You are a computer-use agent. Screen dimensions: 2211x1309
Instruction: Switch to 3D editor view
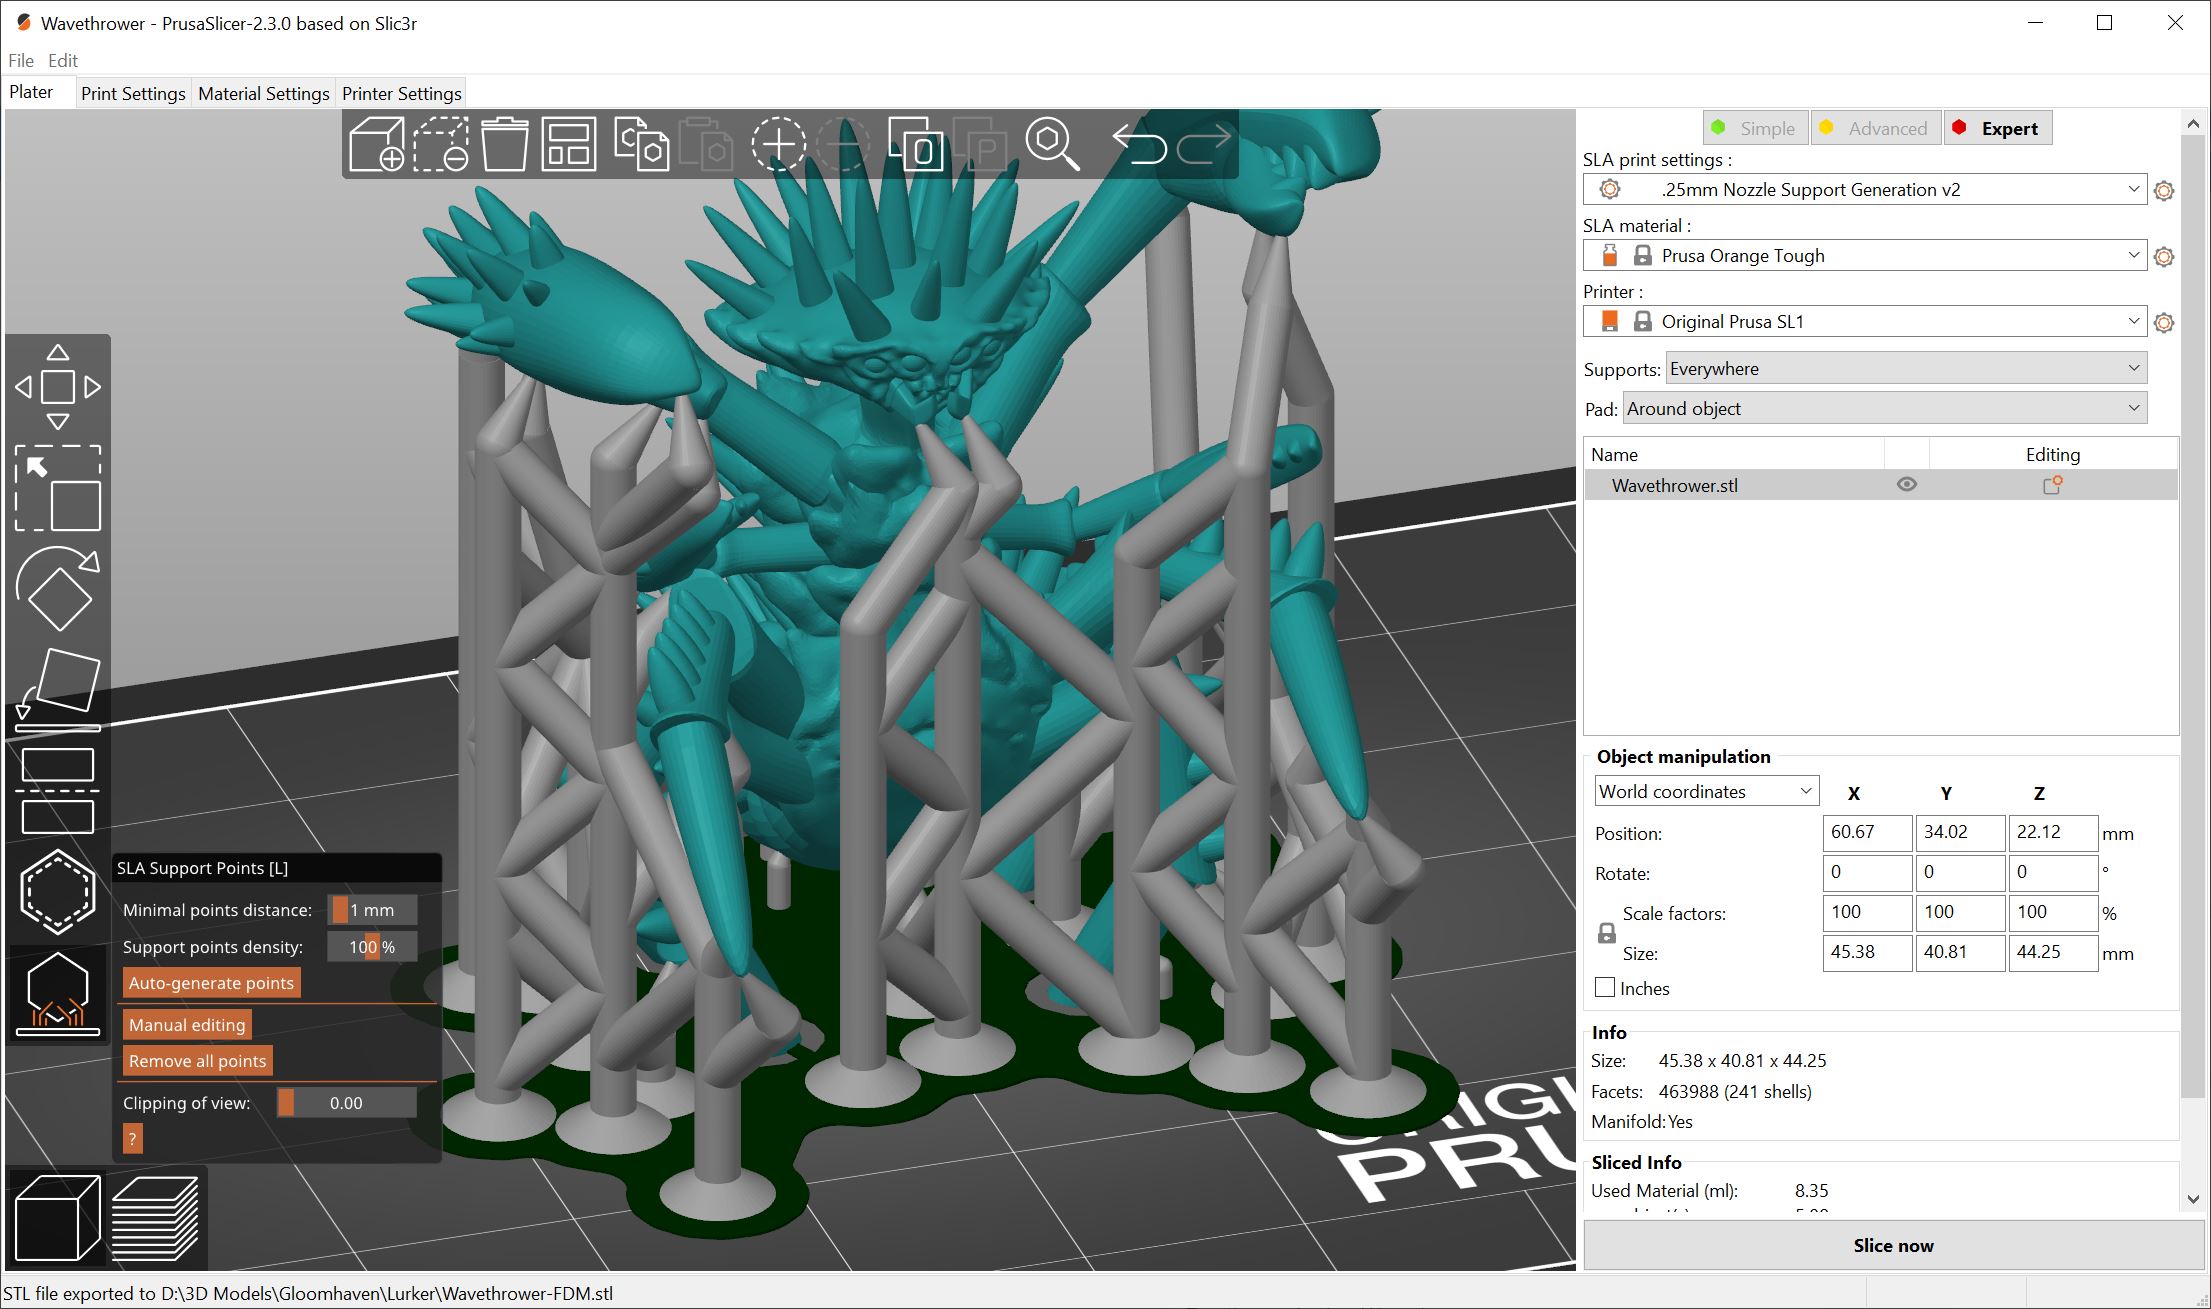pyautogui.click(x=58, y=1217)
